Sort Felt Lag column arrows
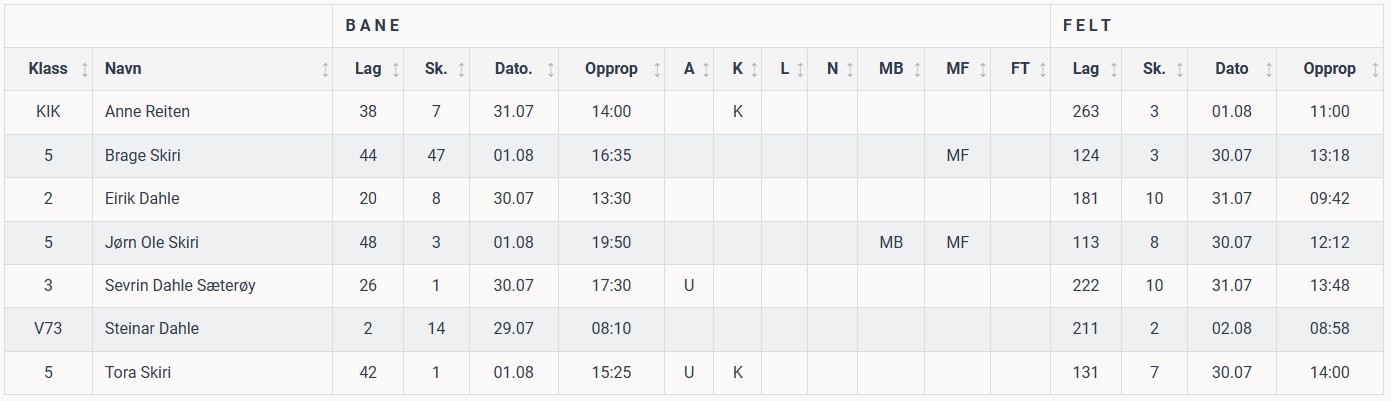This screenshot has width=1391, height=401. (1113, 70)
